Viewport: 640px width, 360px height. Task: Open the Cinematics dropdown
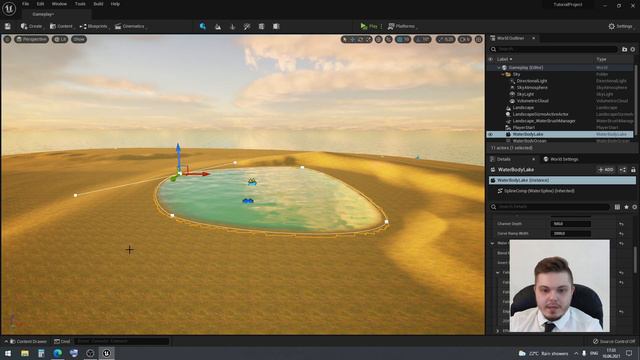click(x=130, y=26)
